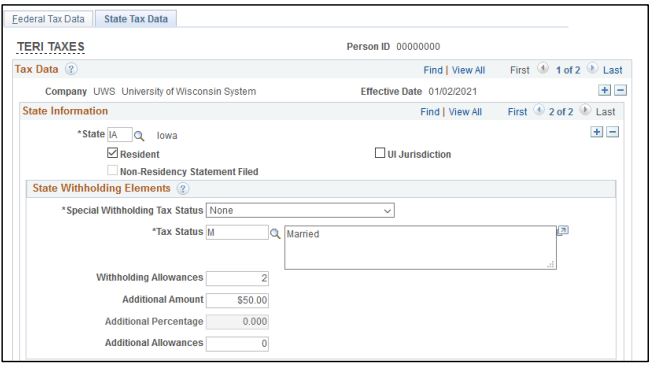Delete the current Tax Data row
Image resolution: width=656 pixels, height=374 pixels.
[620, 90]
